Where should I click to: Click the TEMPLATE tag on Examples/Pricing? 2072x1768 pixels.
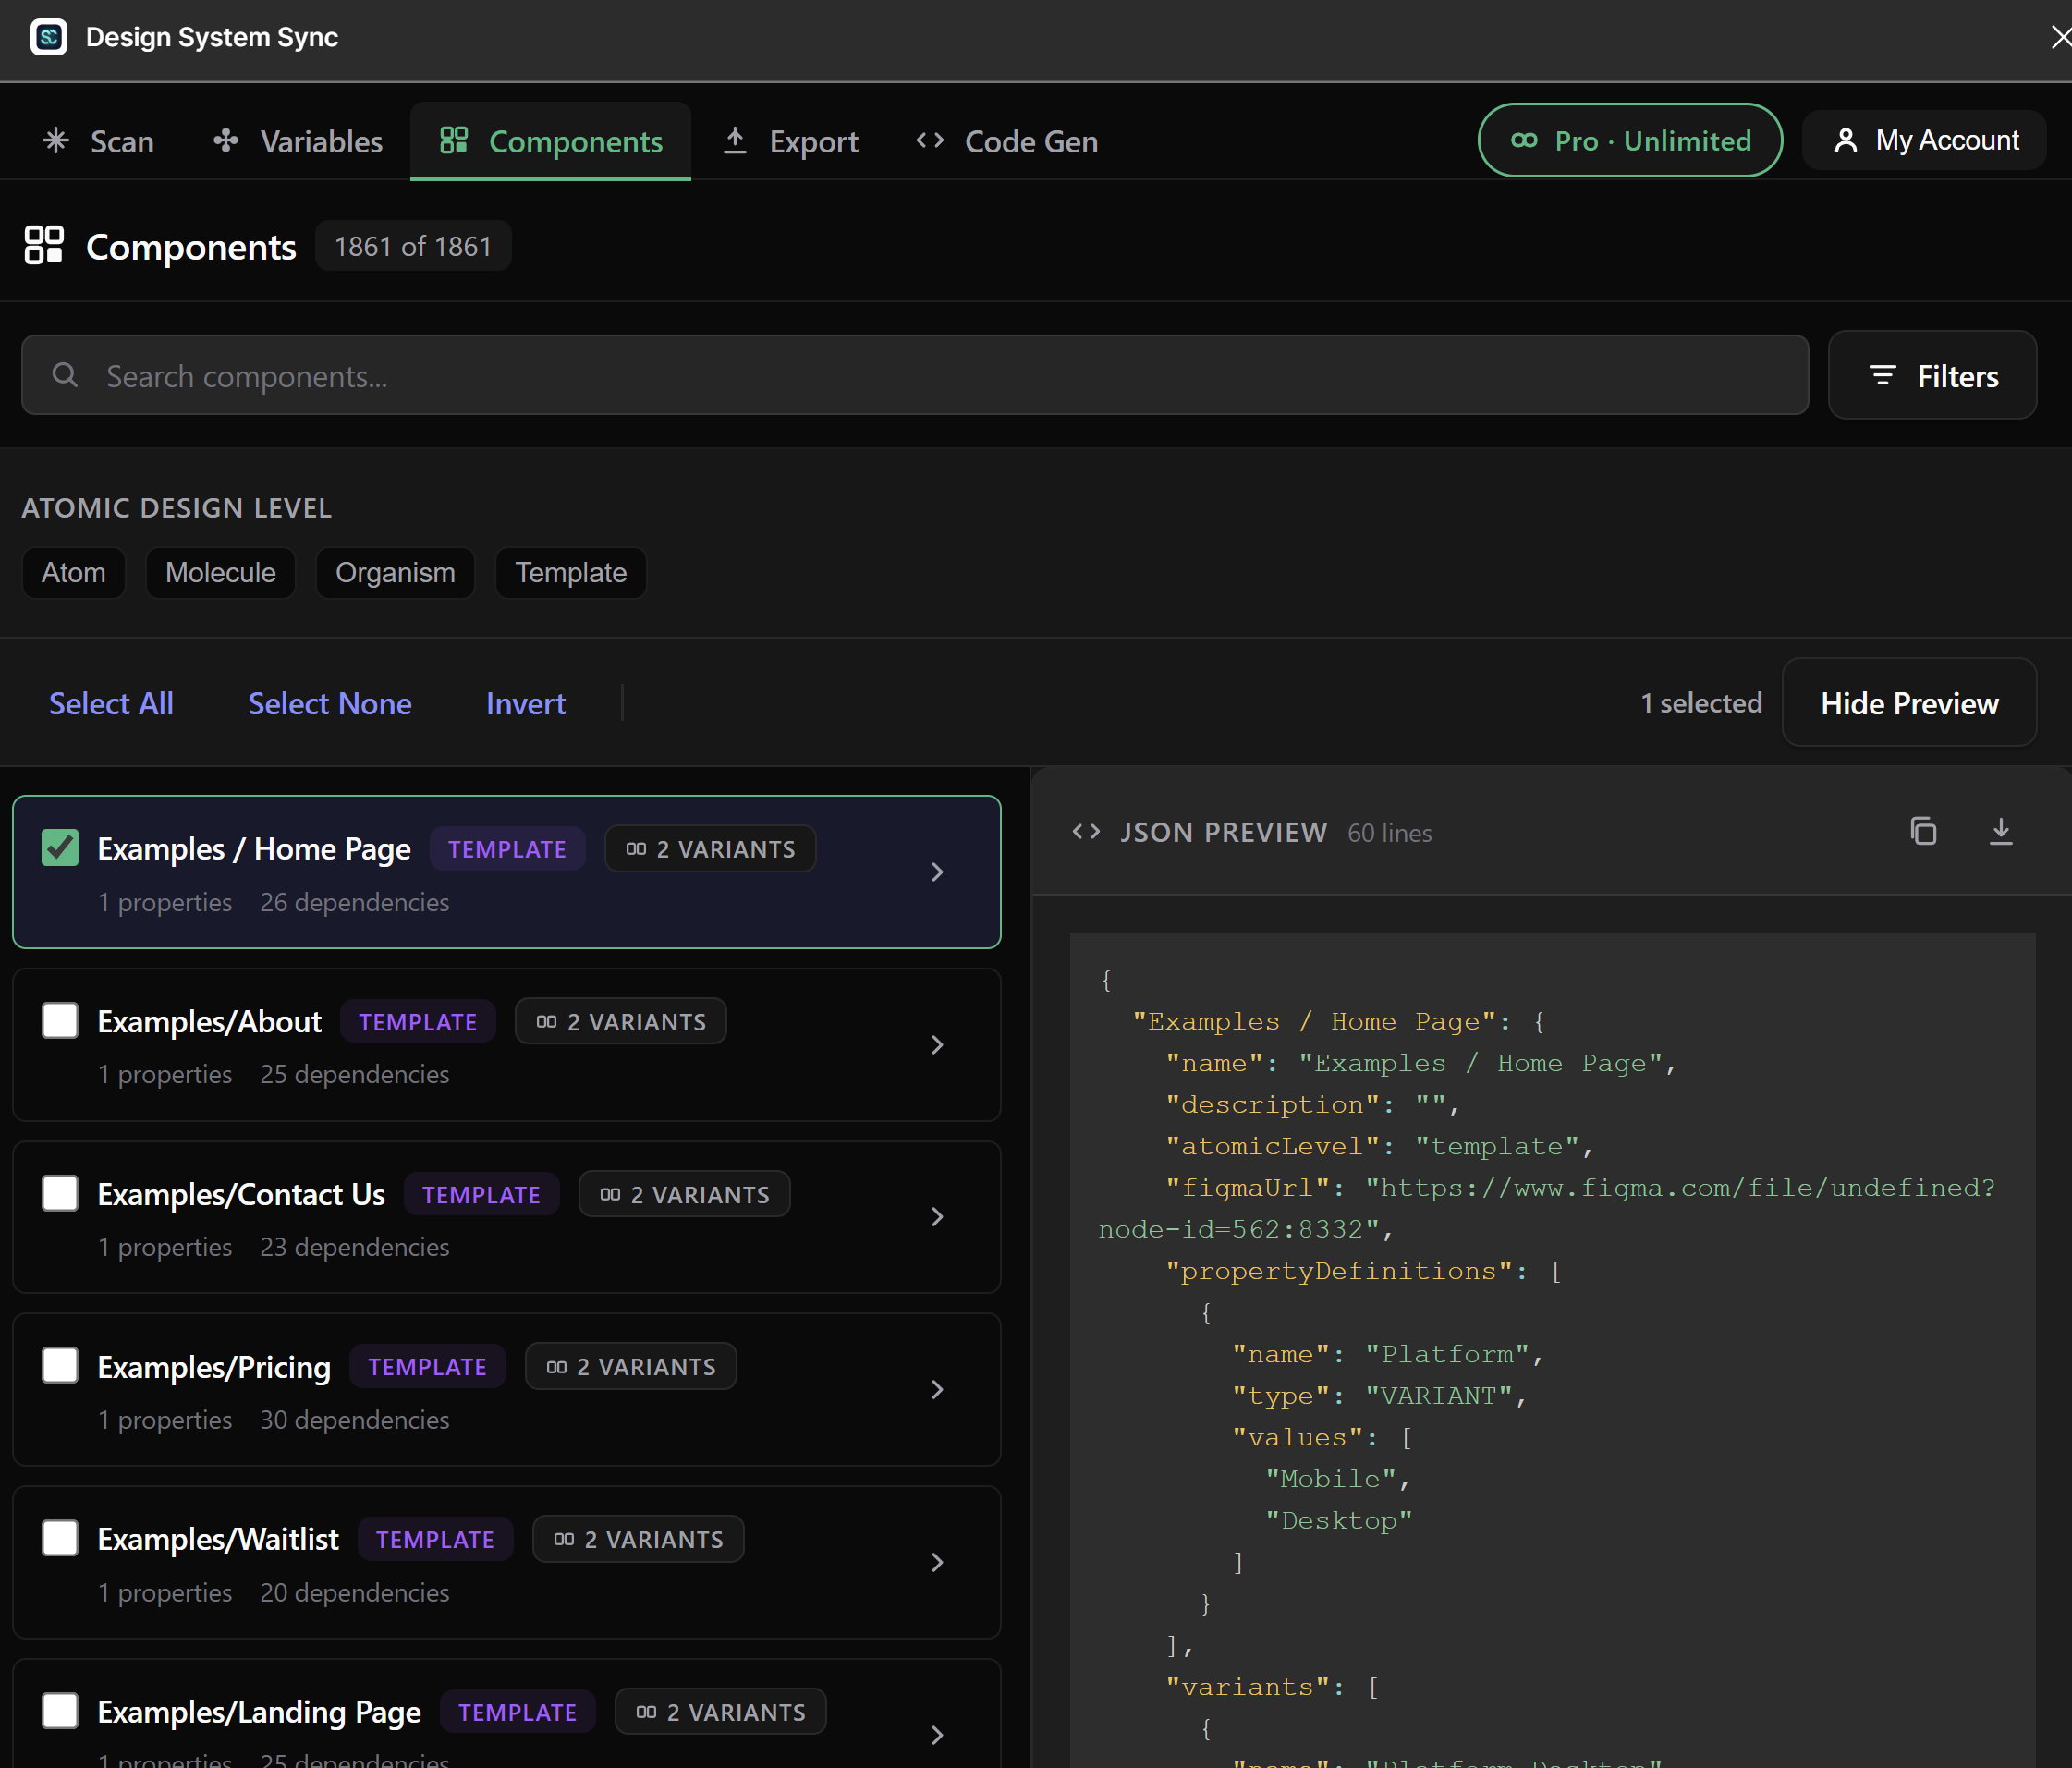[x=427, y=1367]
